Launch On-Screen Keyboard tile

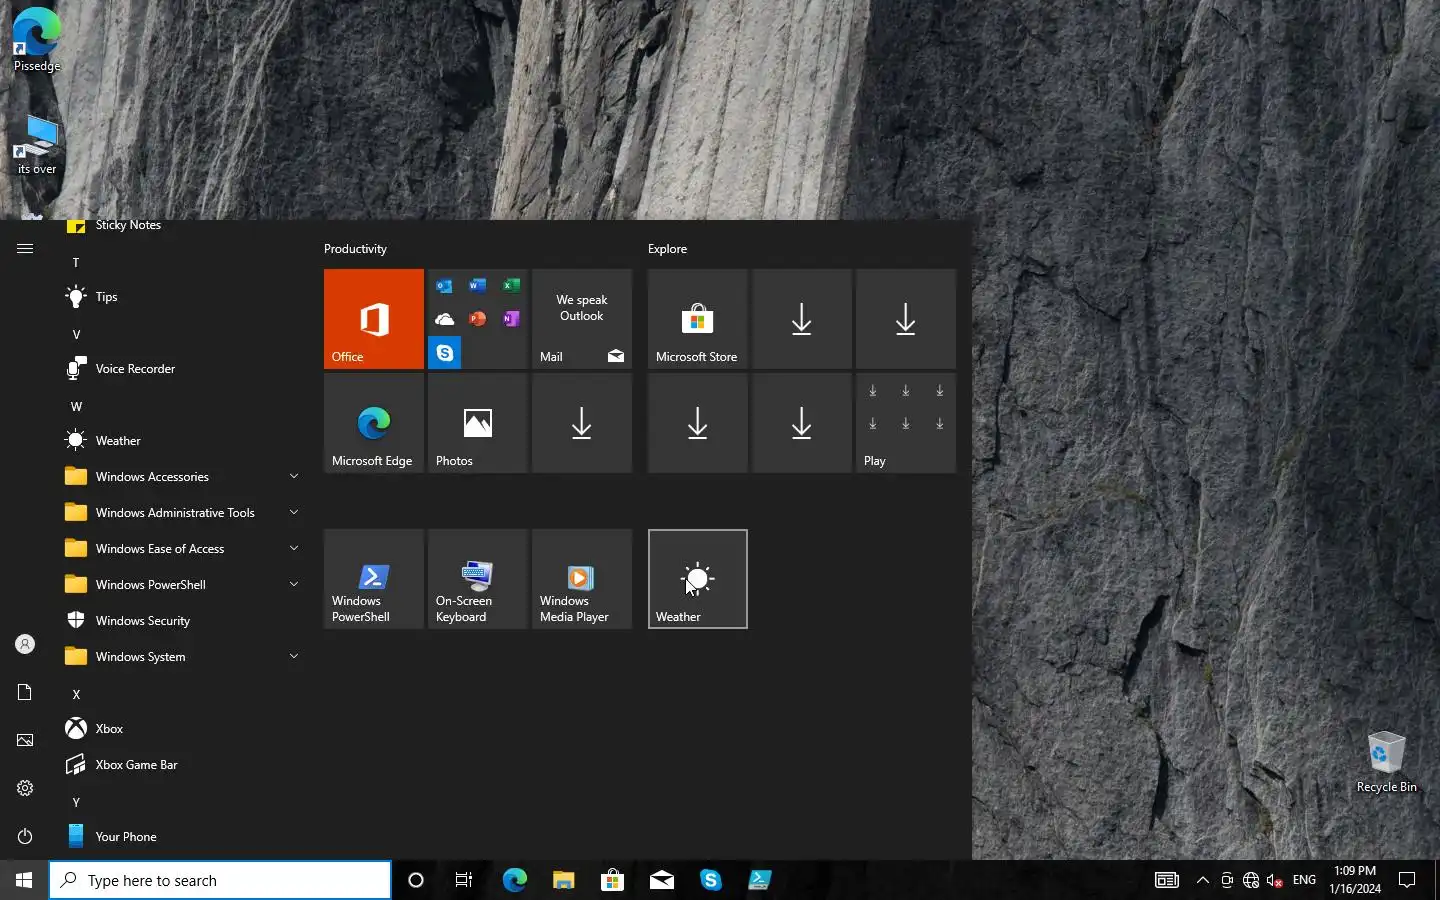click(477, 579)
